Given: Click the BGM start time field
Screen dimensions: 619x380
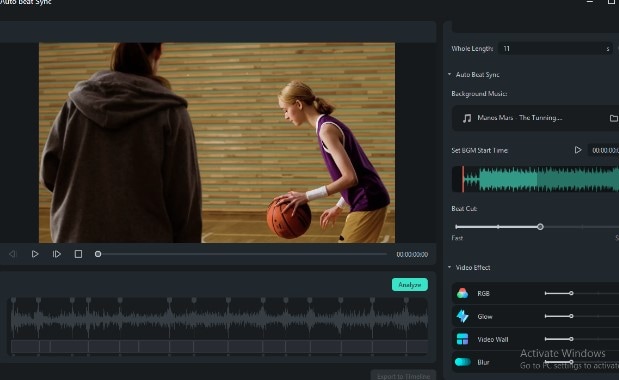Looking at the screenshot, I should pyautogui.click(x=604, y=150).
